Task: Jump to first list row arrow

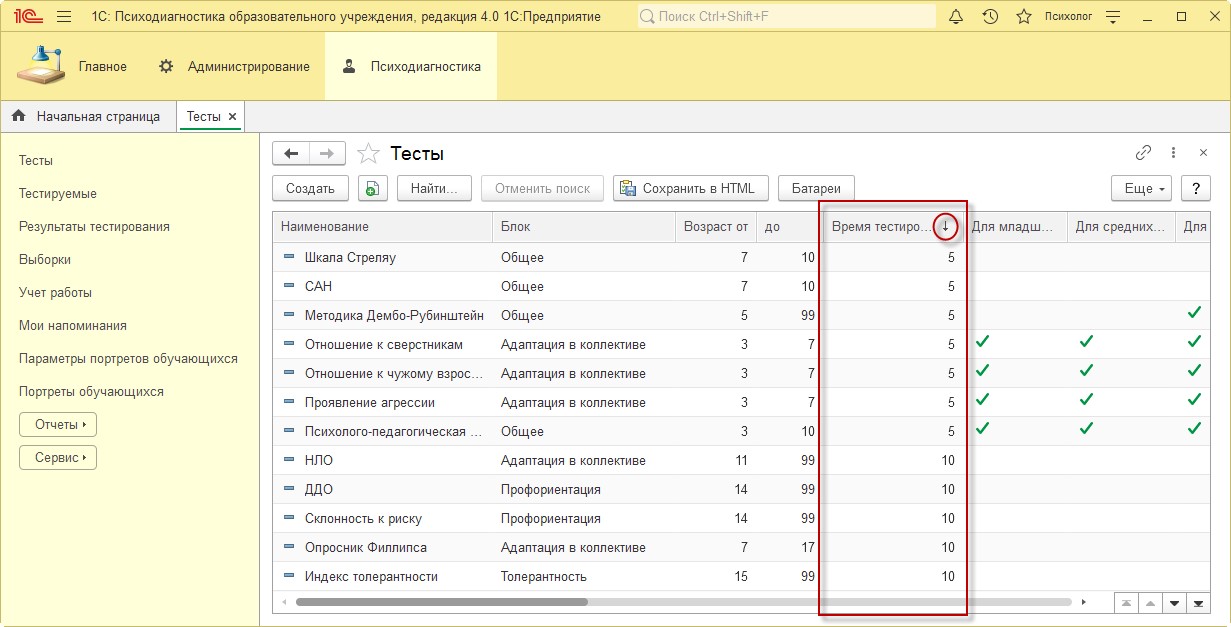Action: tap(1126, 603)
